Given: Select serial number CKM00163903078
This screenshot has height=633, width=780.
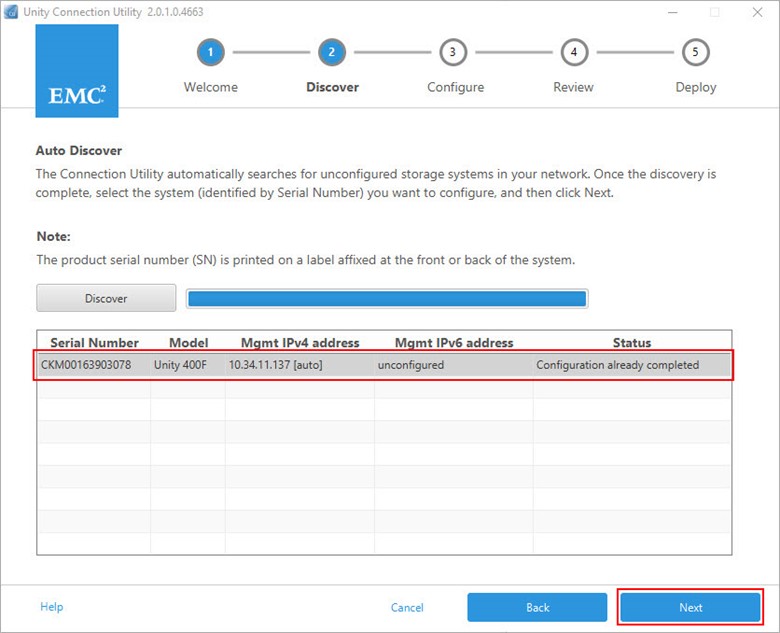Looking at the screenshot, I should (86, 365).
